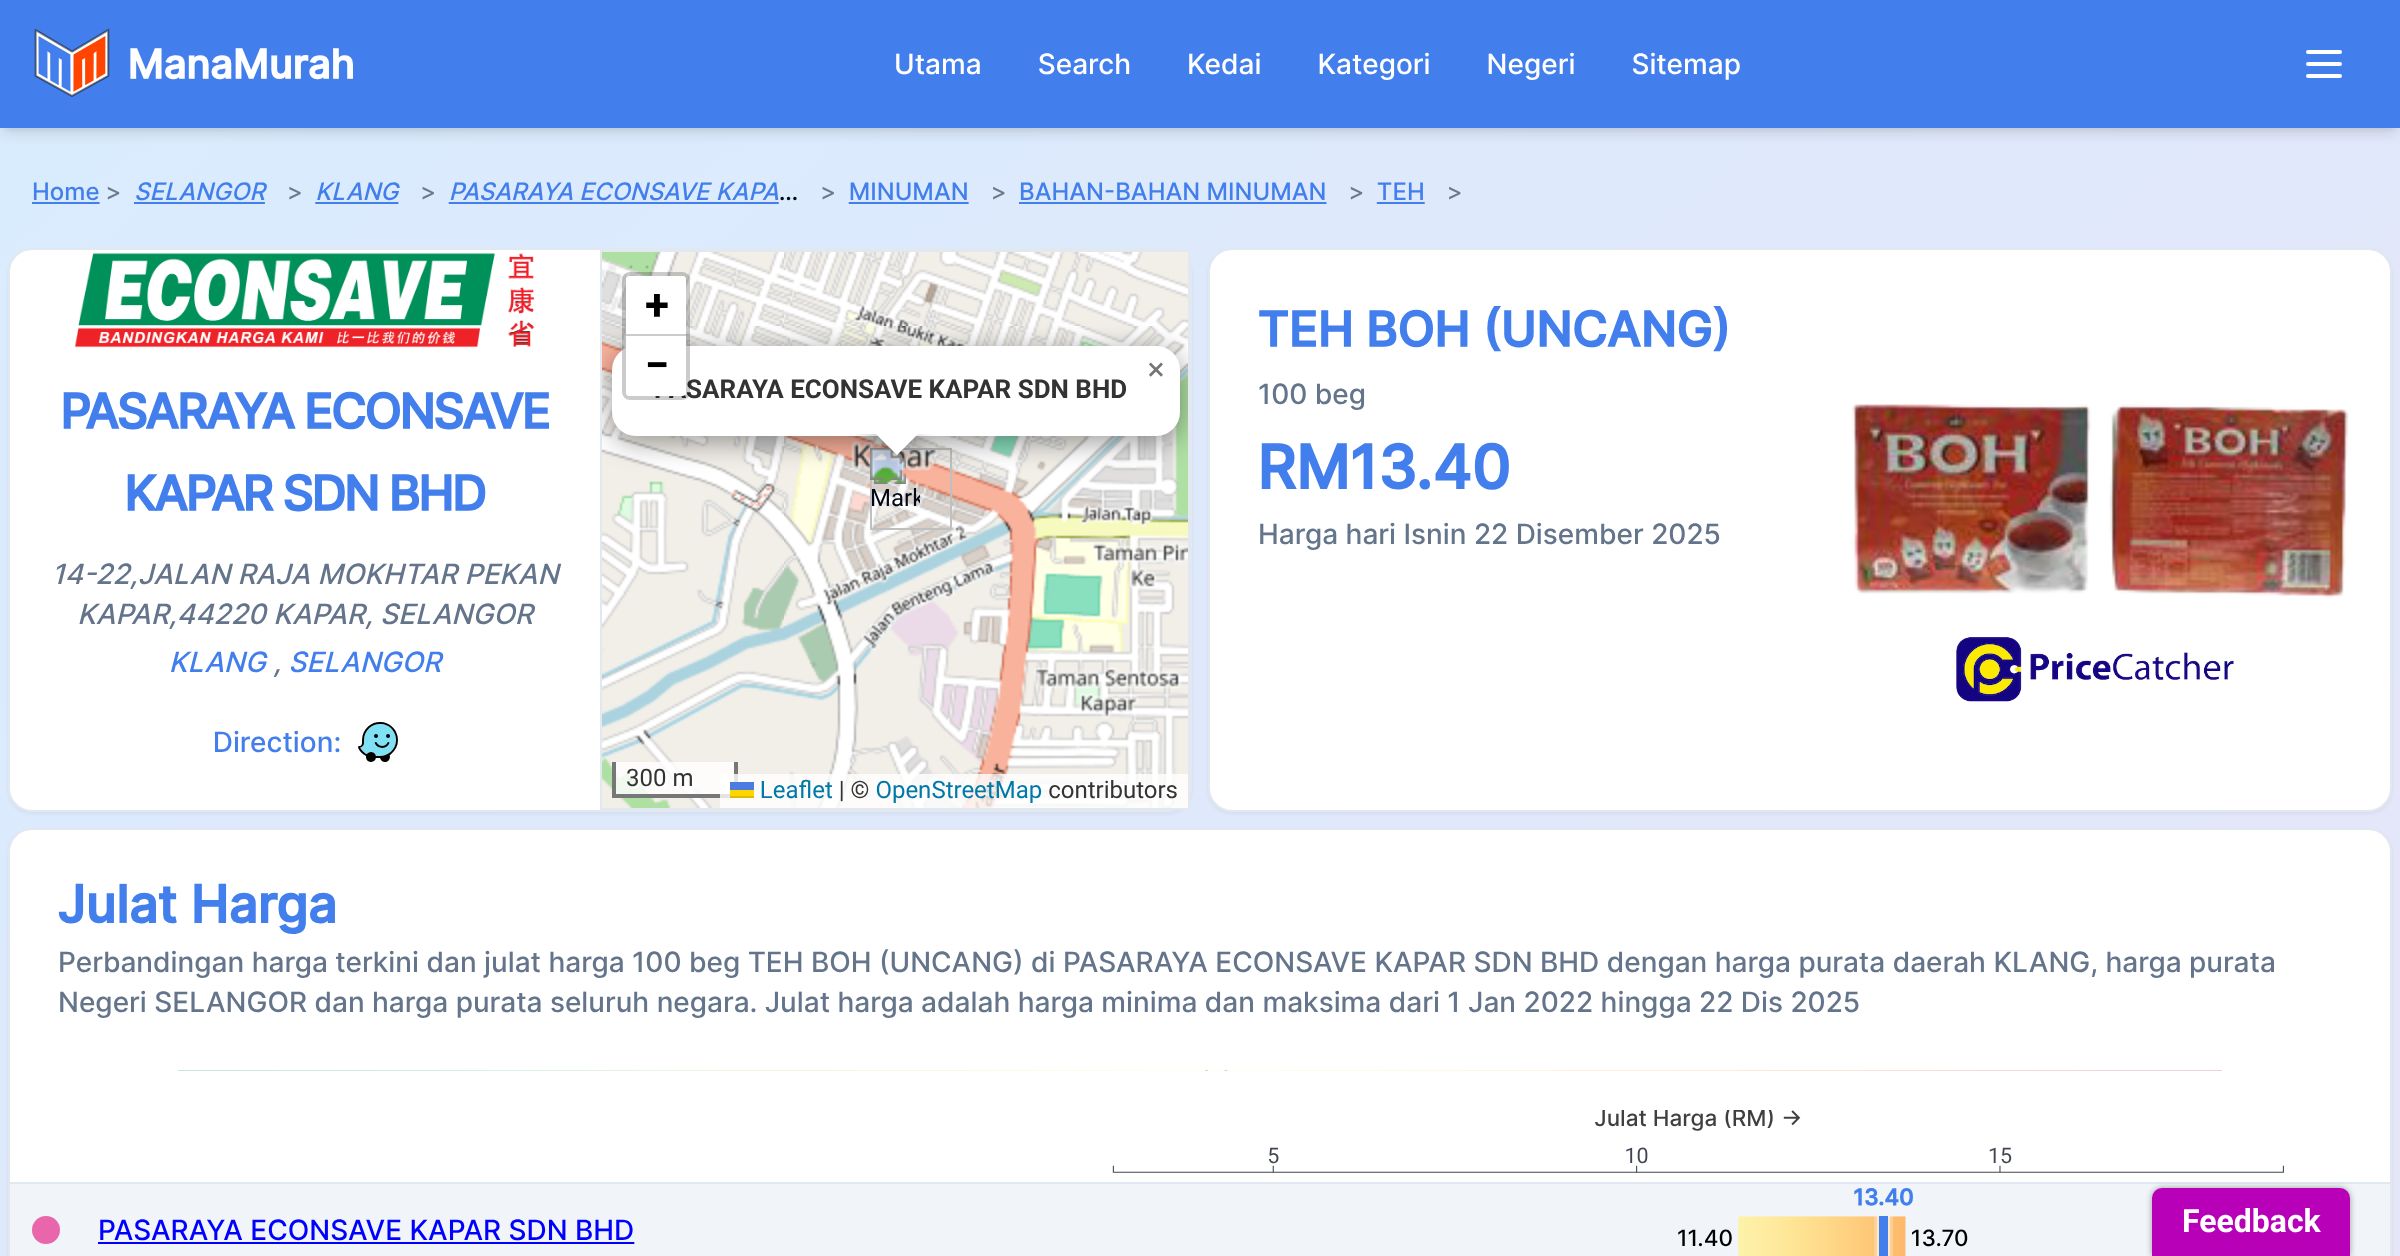The image size is (2400, 1256).
Task: Zoom out on the map
Action: [656, 365]
